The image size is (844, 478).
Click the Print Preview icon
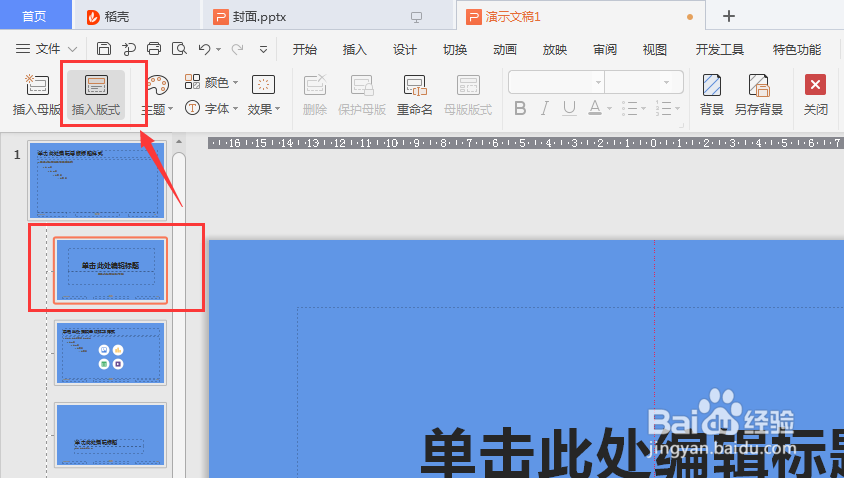179,49
